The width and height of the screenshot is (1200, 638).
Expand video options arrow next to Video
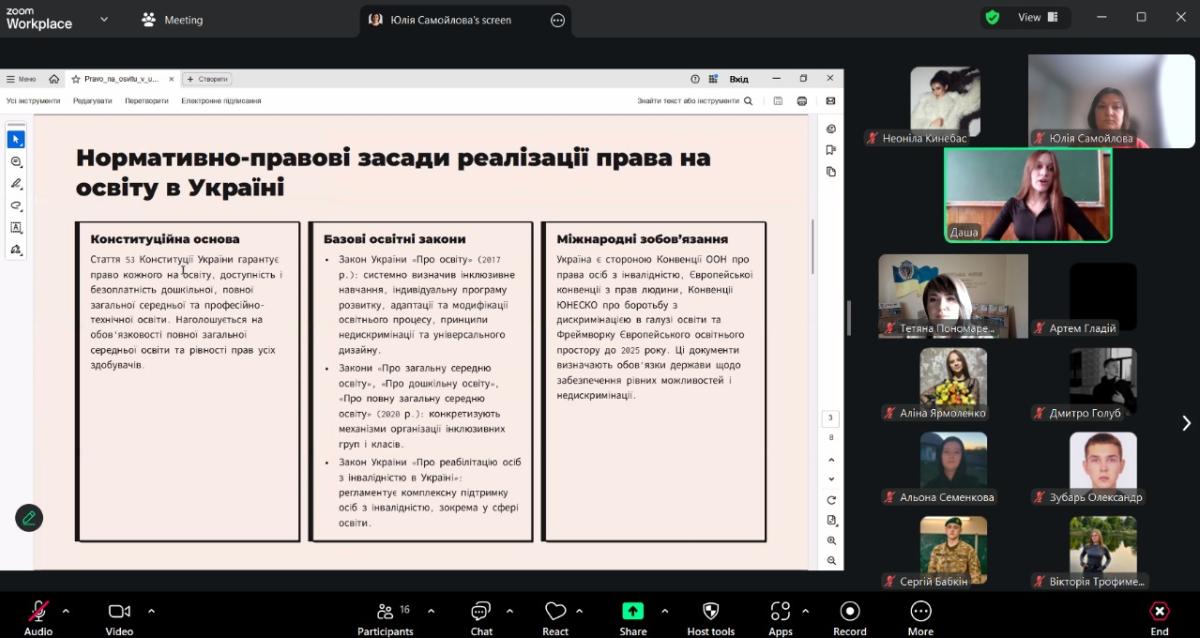coord(151,610)
